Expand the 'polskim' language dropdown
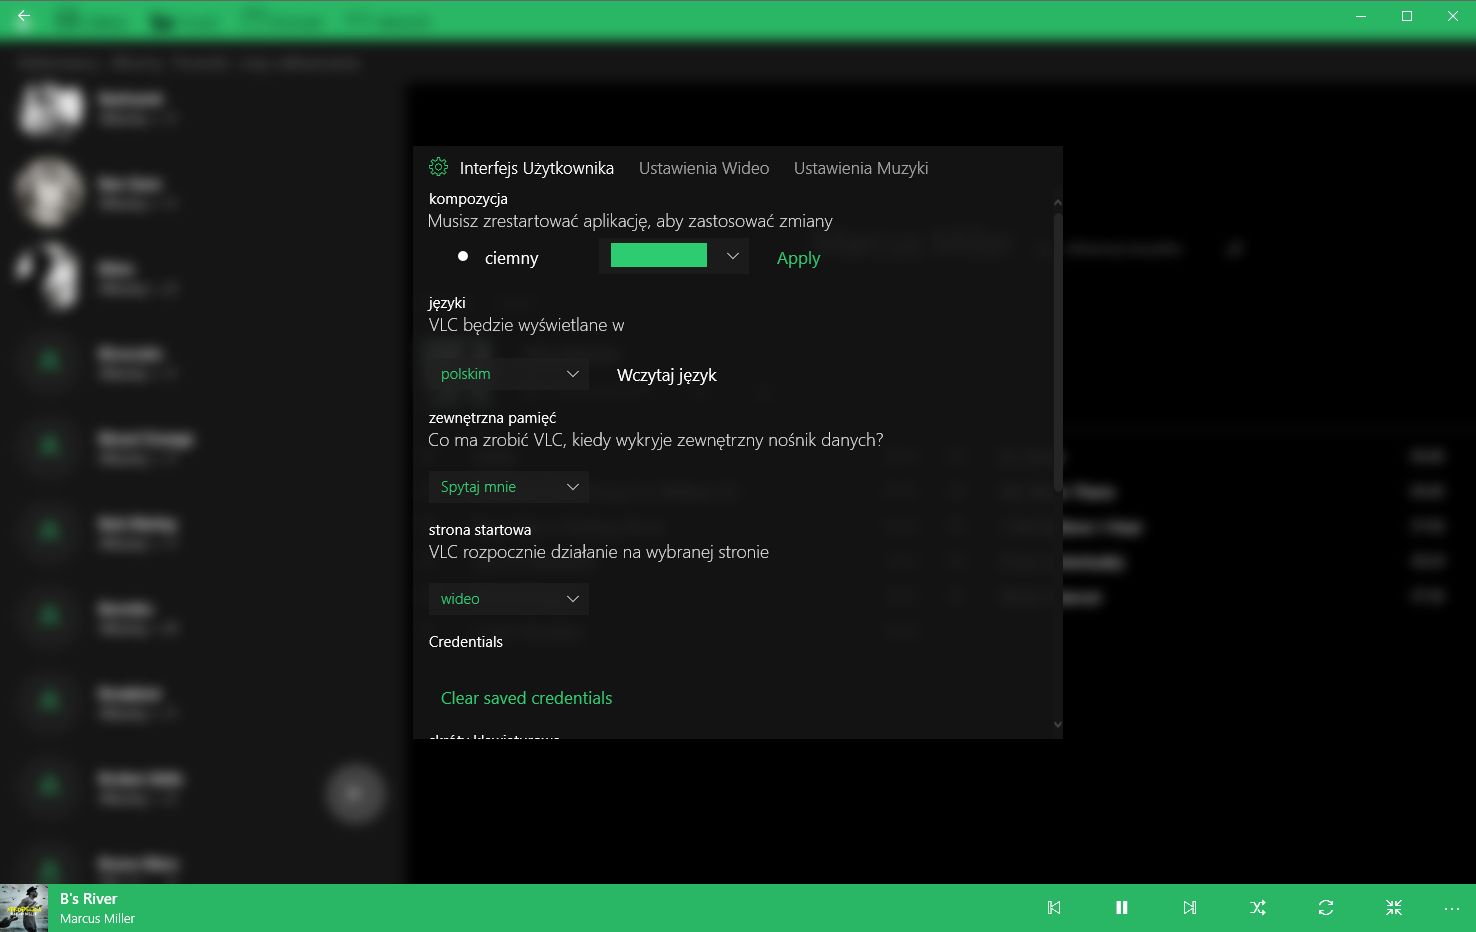1476x932 pixels. point(508,374)
